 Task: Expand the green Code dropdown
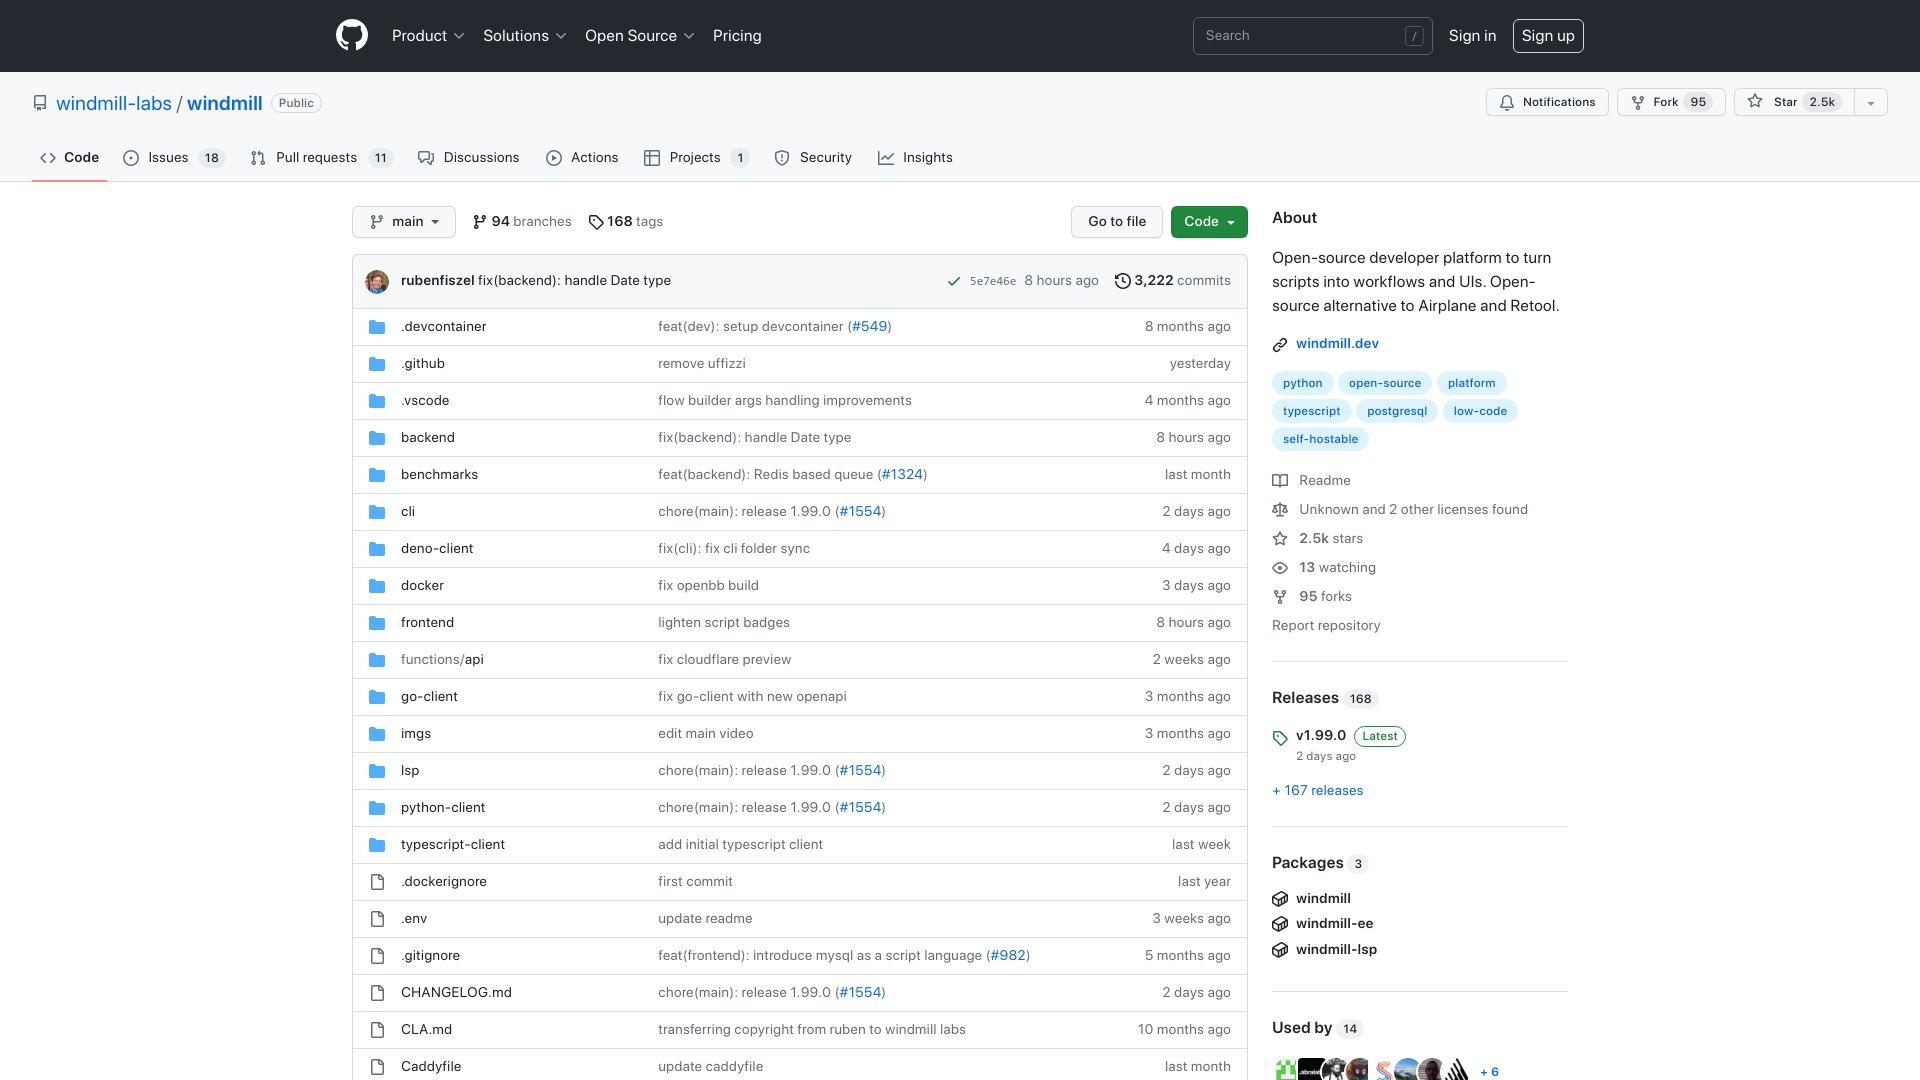click(x=1209, y=222)
